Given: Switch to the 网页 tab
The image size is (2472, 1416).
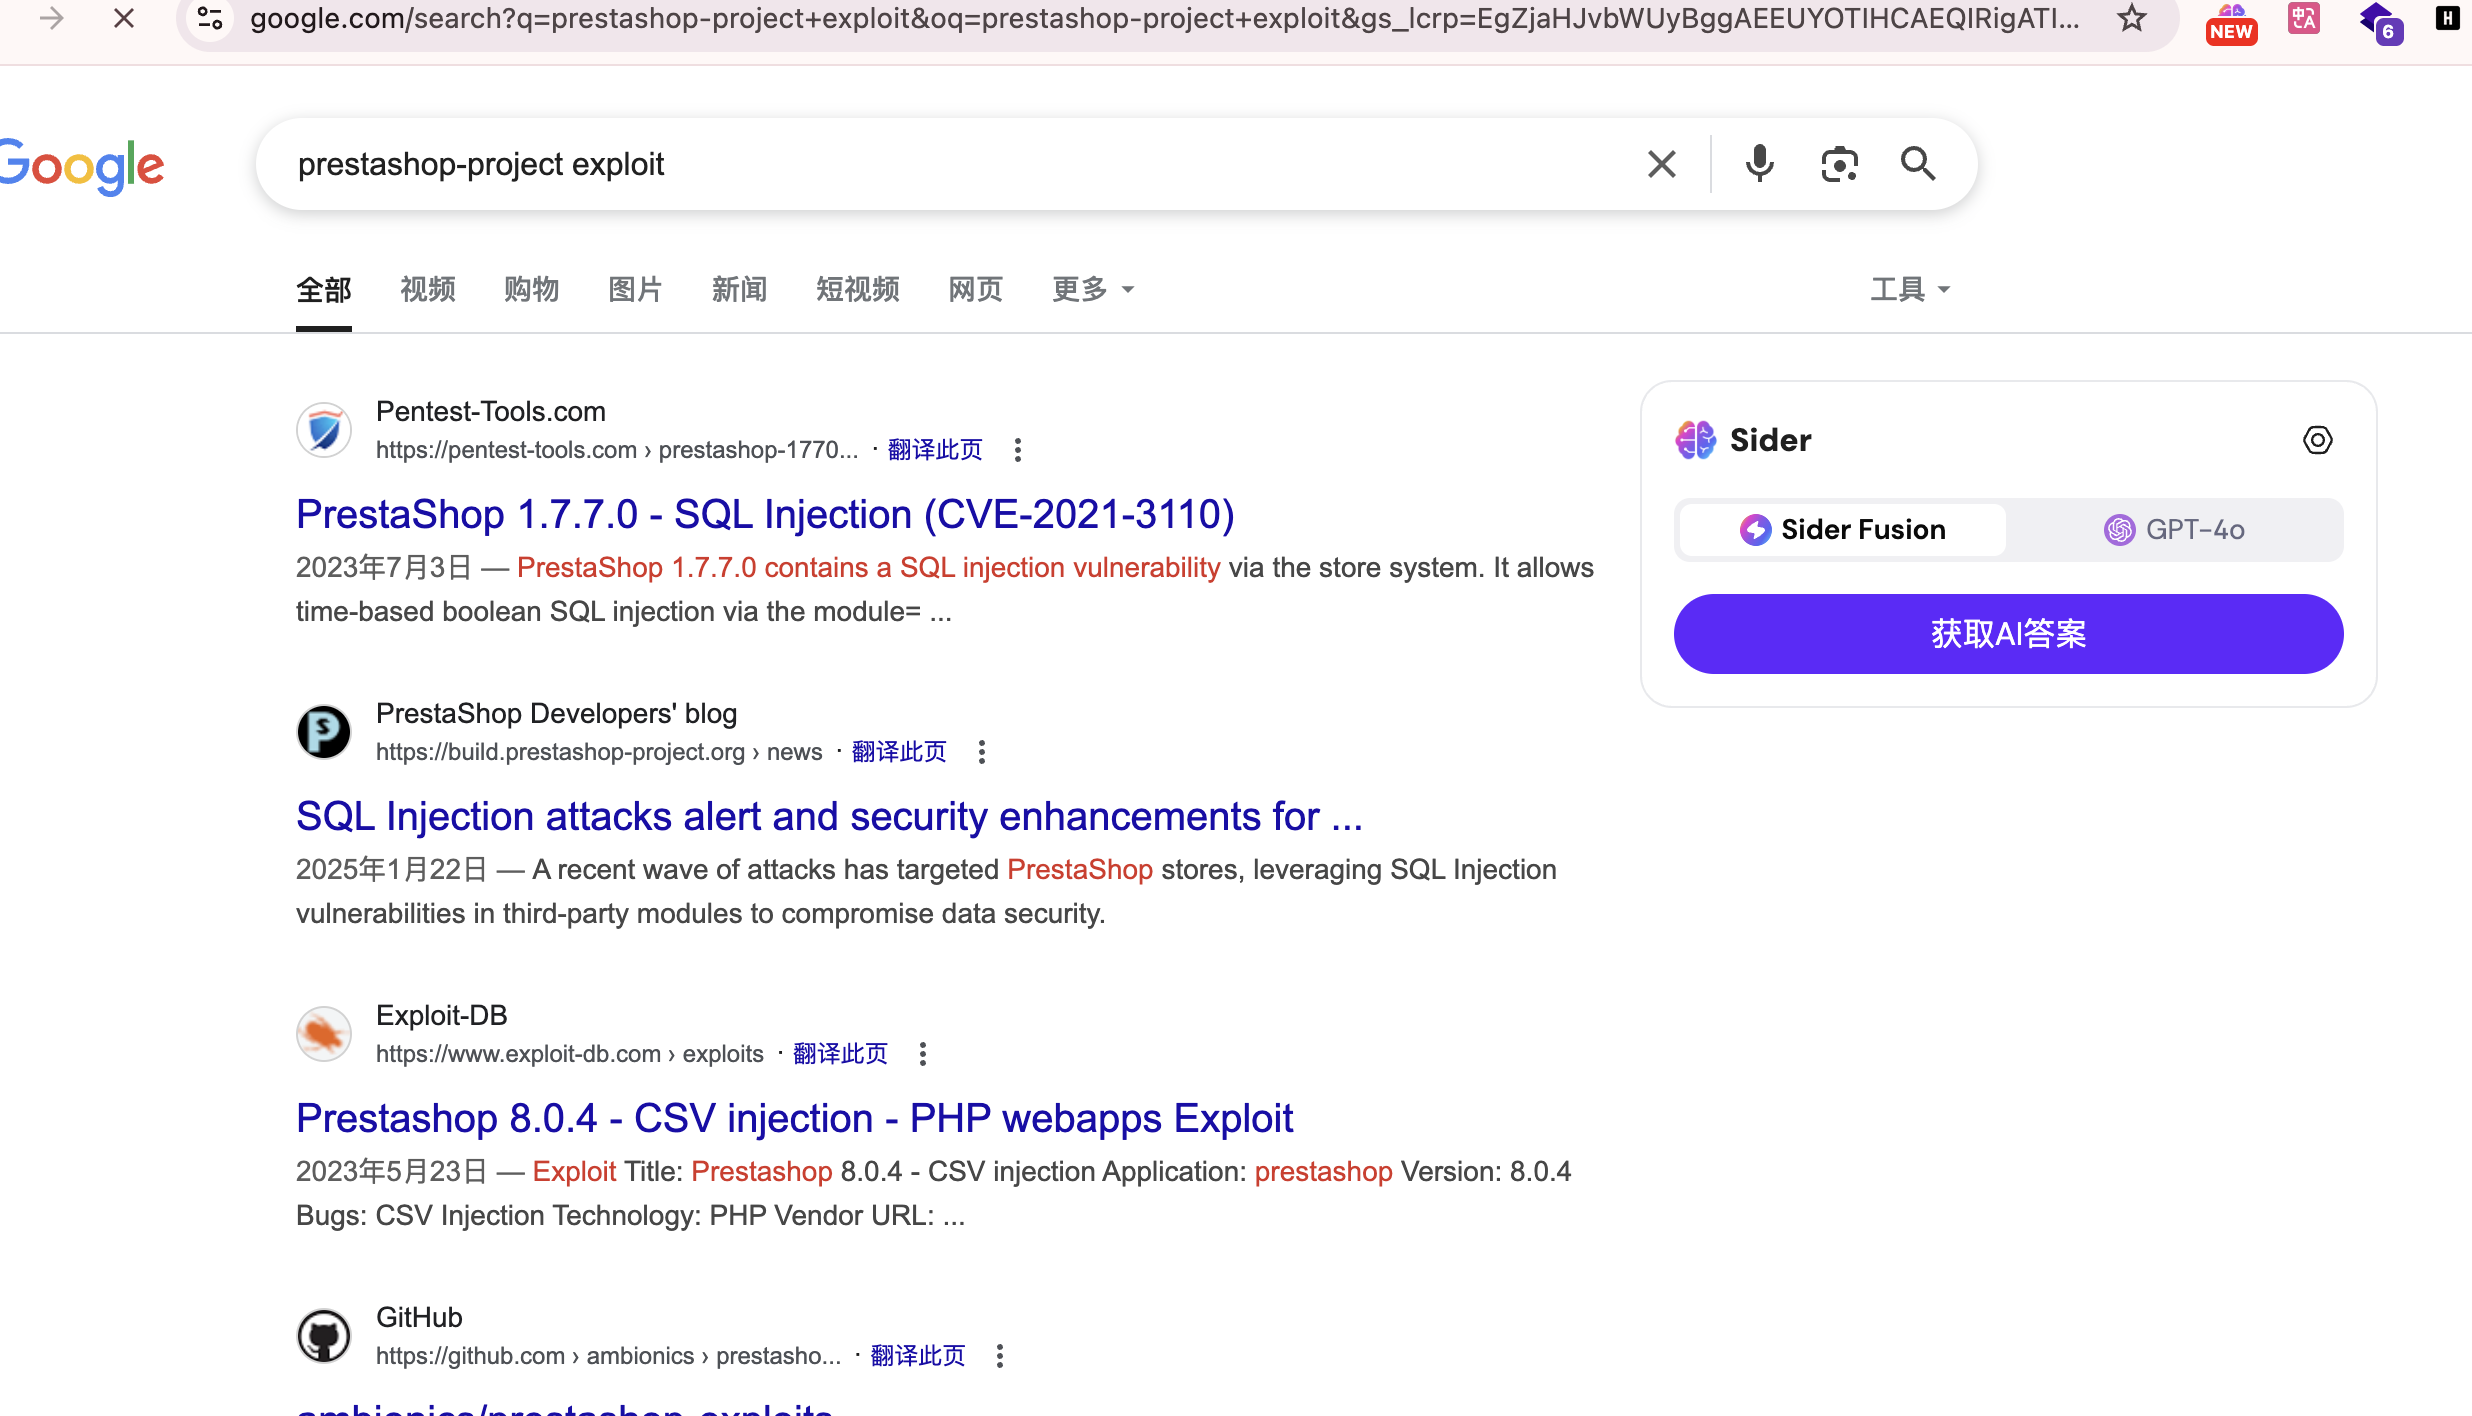Looking at the screenshot, I should (x=976, y=290).
